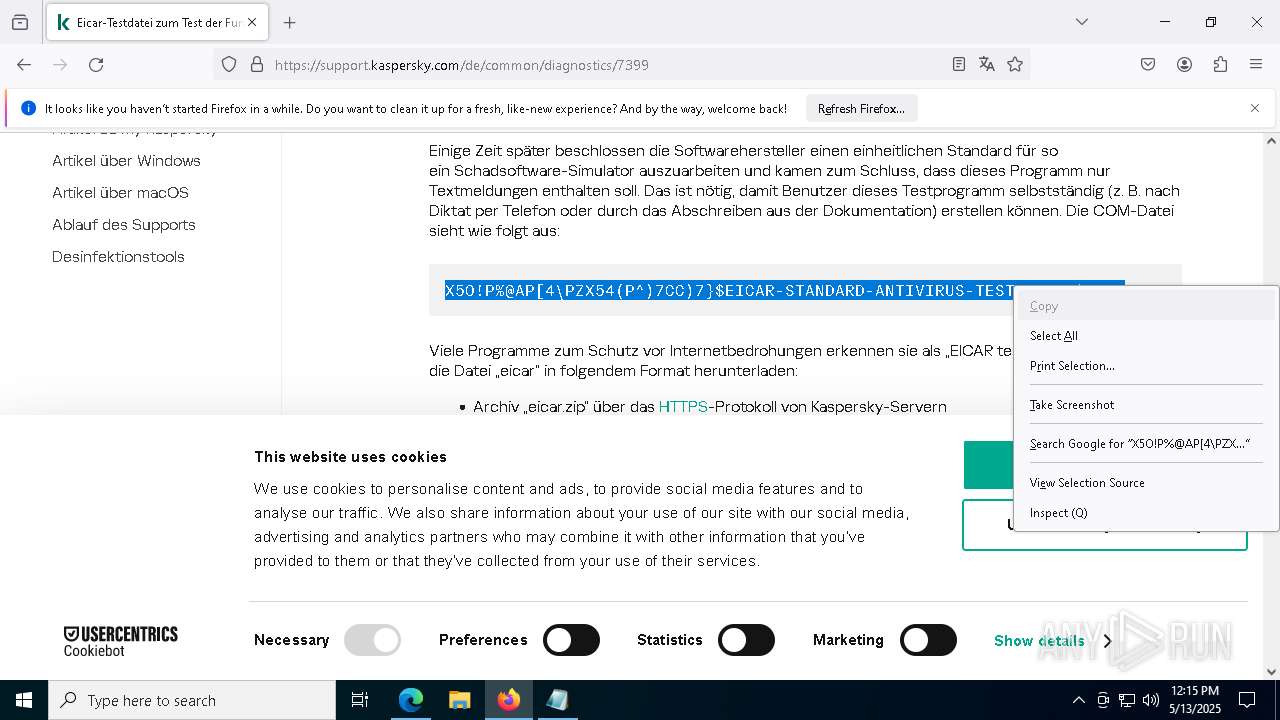View site security padlock info
The height and width of the screenshot is (720, 1280).
click(x=257, y=64)
